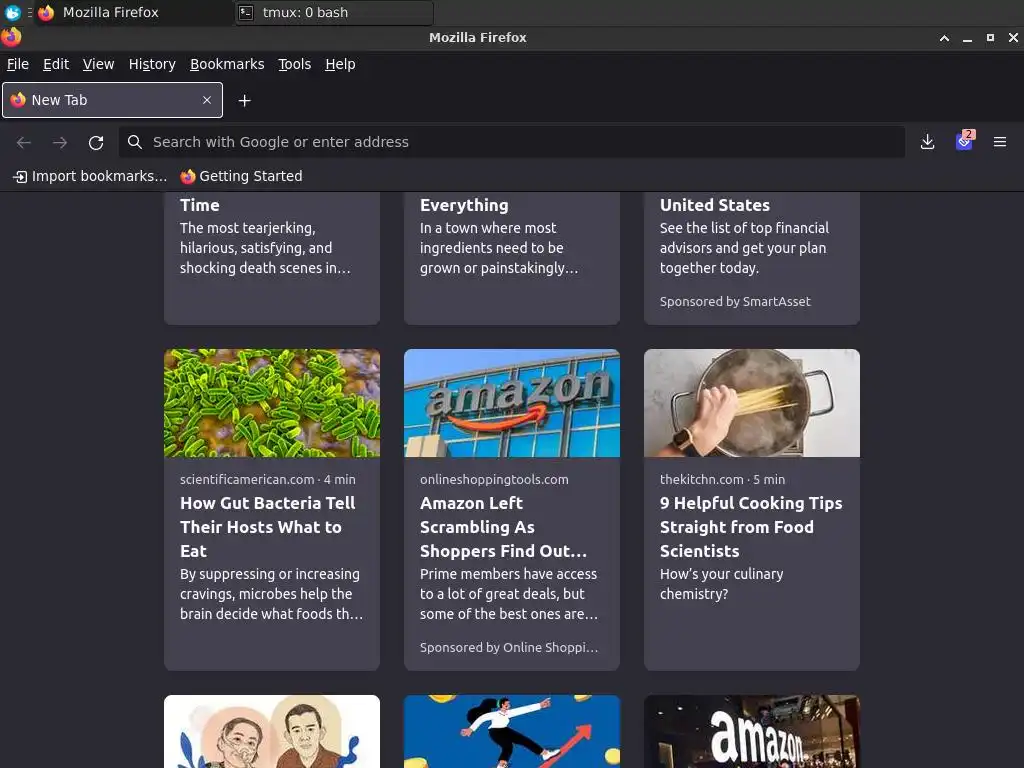The image size is (1024, 768).
Task: Click the search magnifier in address bar
Action: [135, 142]
